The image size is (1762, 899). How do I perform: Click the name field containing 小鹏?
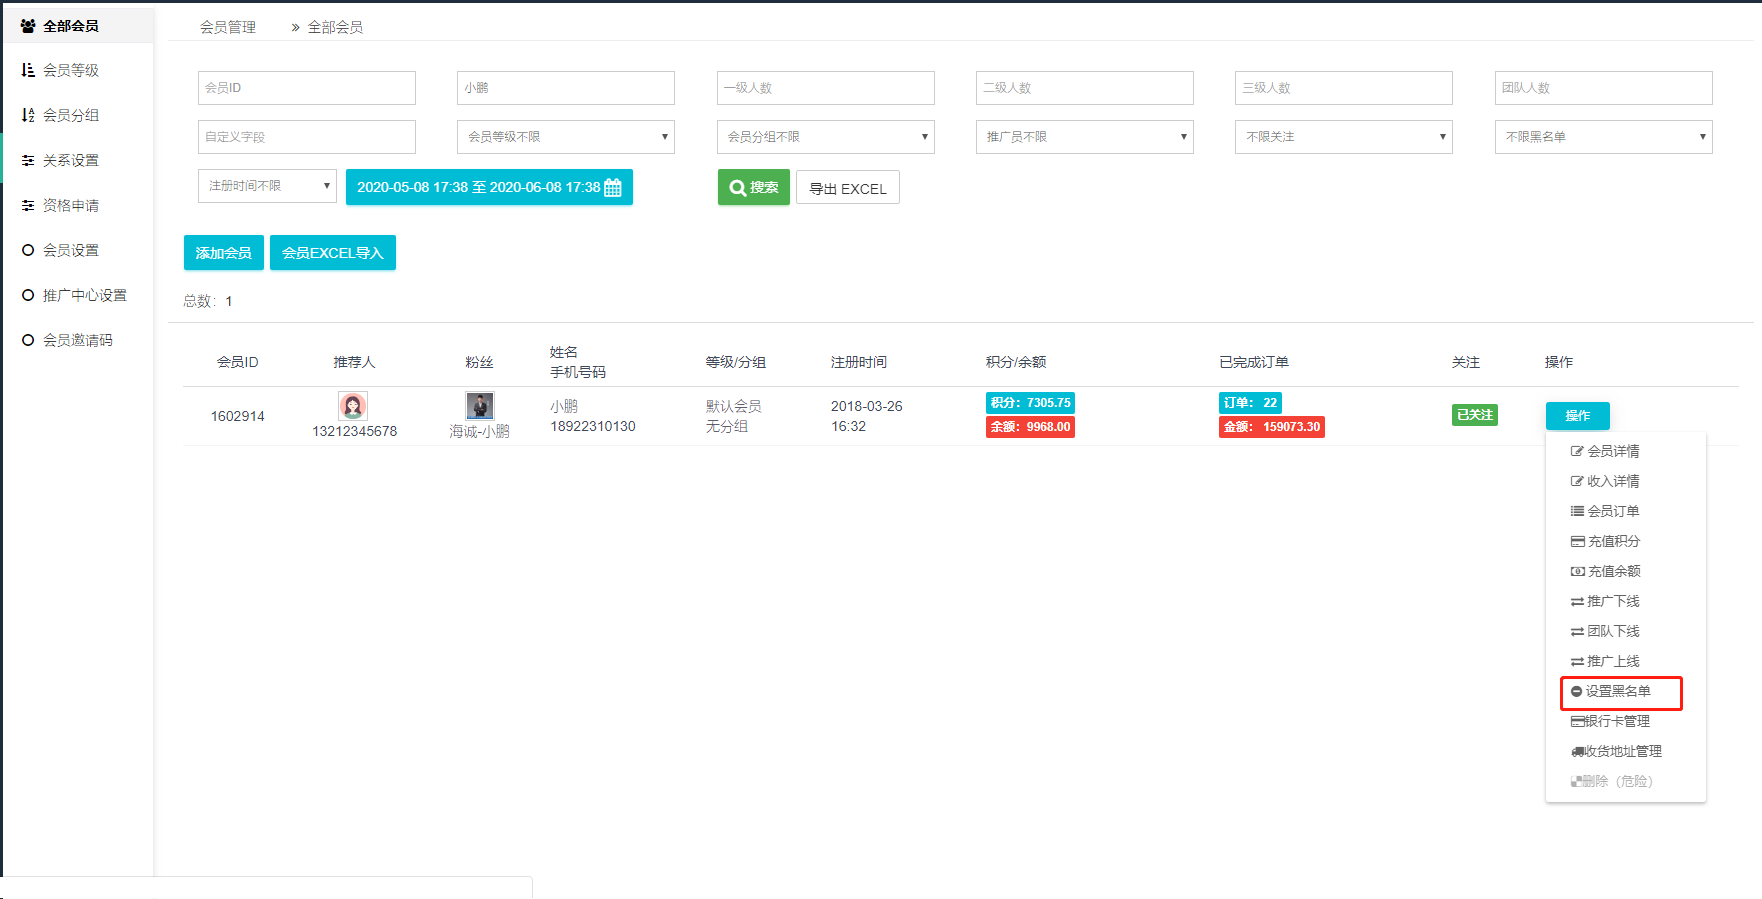[566, 88]
